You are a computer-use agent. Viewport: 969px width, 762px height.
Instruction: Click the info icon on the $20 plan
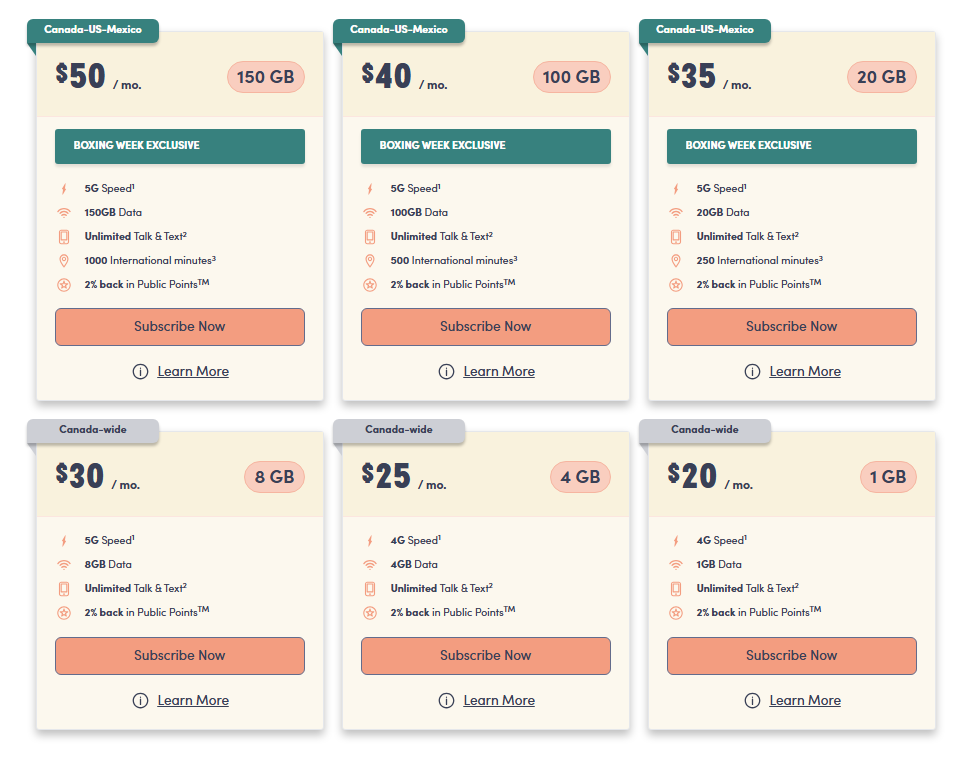[x=752, y=700]
